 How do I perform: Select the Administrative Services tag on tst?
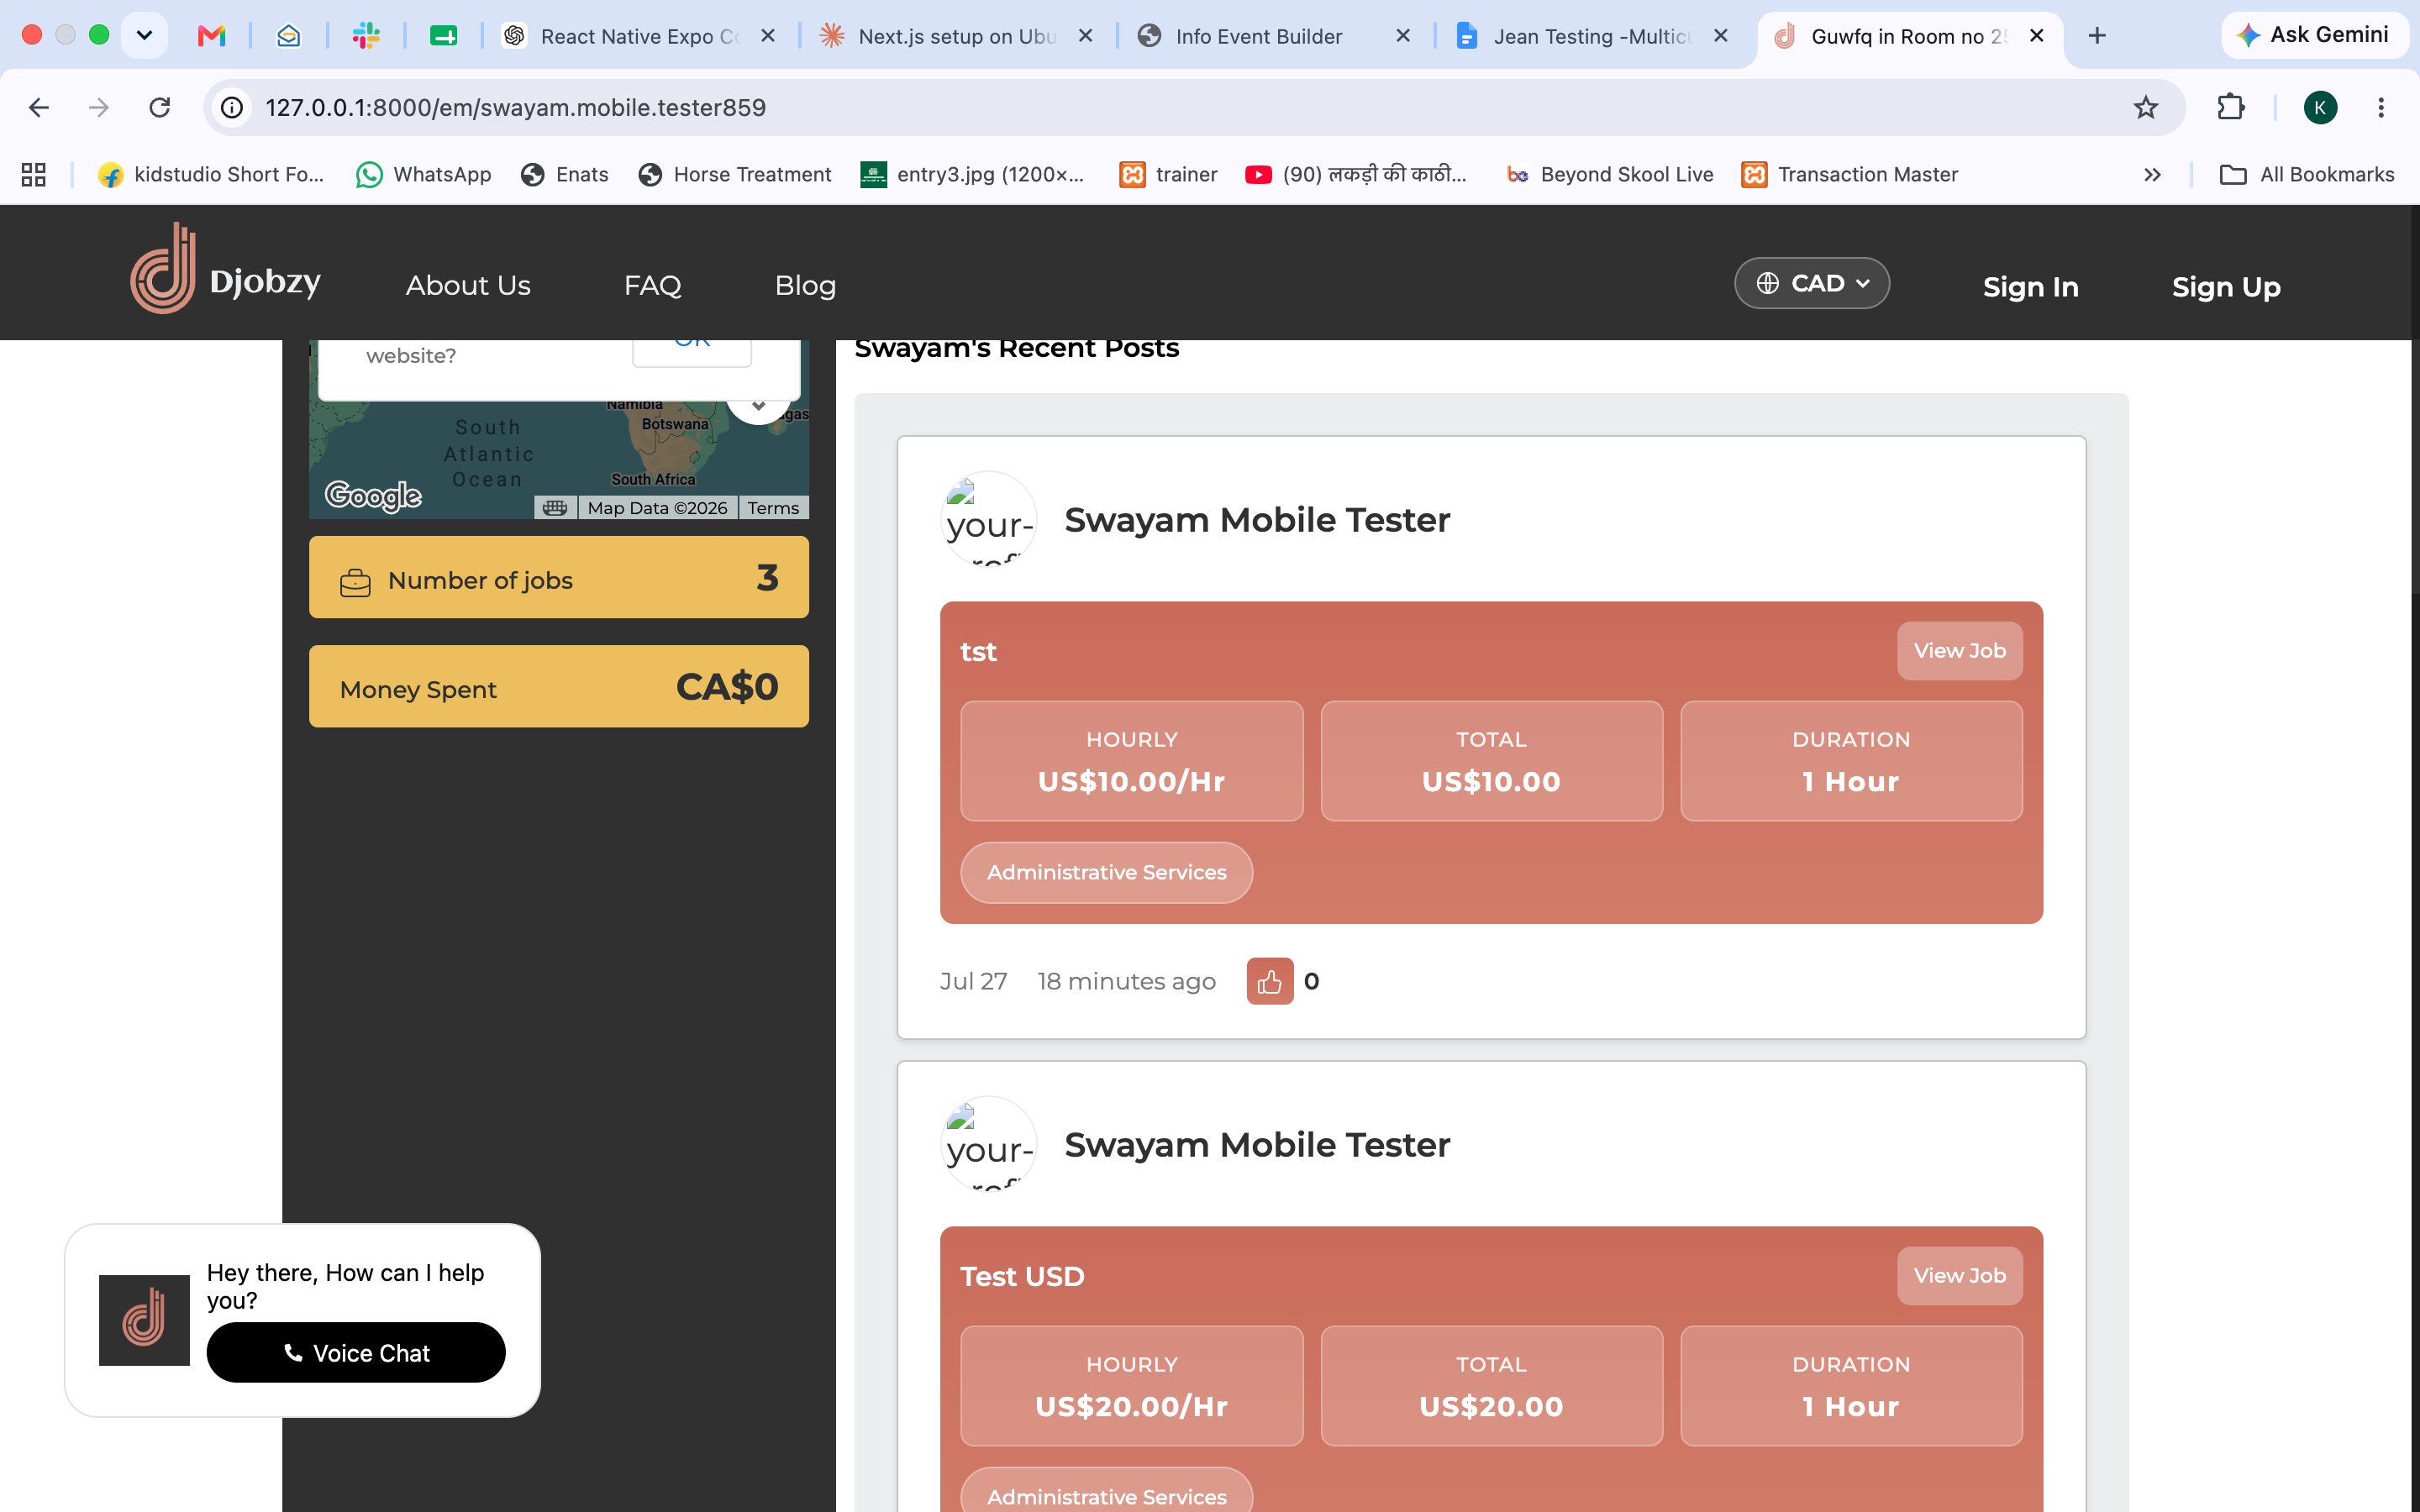pos(1106,873)
